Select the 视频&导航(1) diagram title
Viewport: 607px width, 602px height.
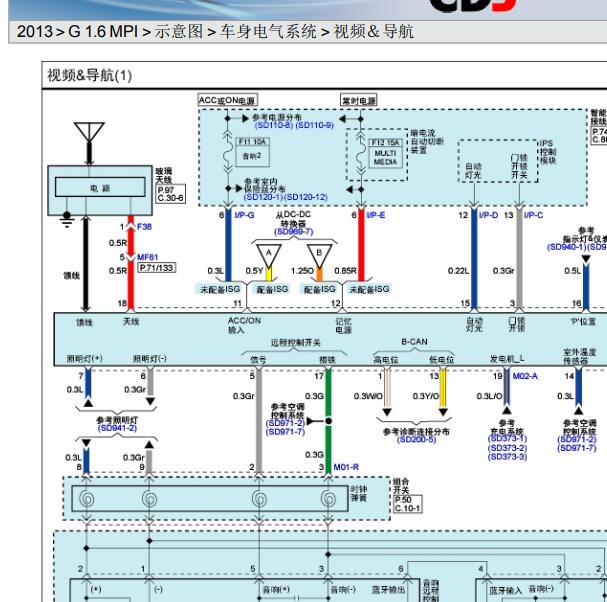[90, 75]
